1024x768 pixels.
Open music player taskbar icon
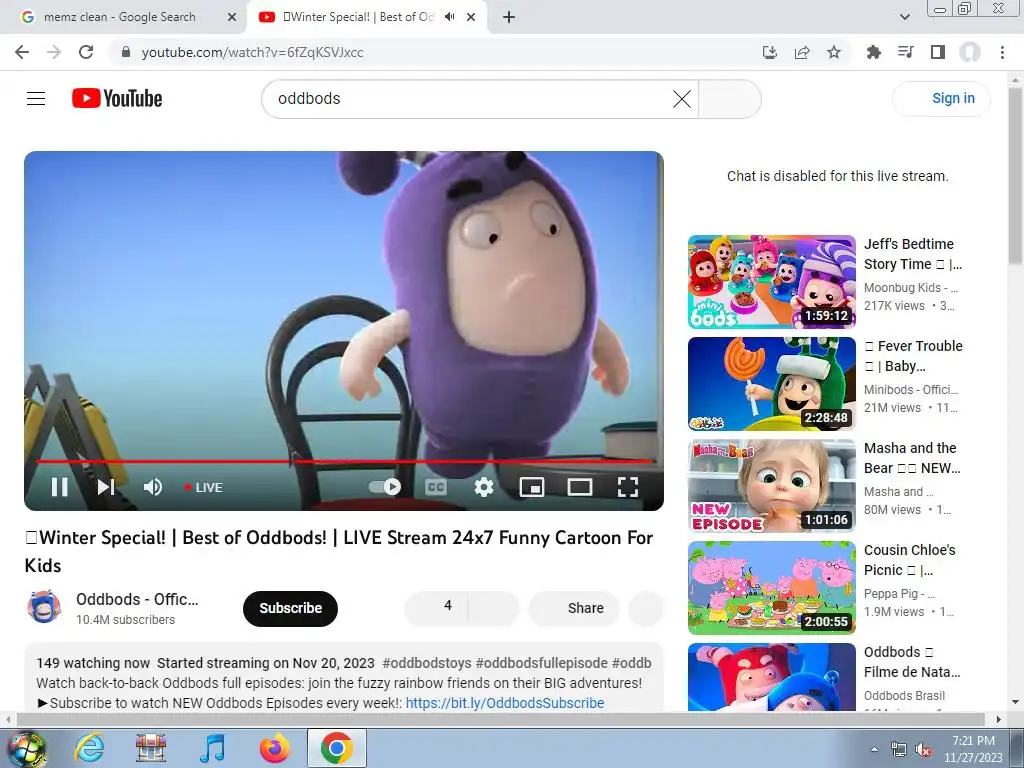click(212, 748)
